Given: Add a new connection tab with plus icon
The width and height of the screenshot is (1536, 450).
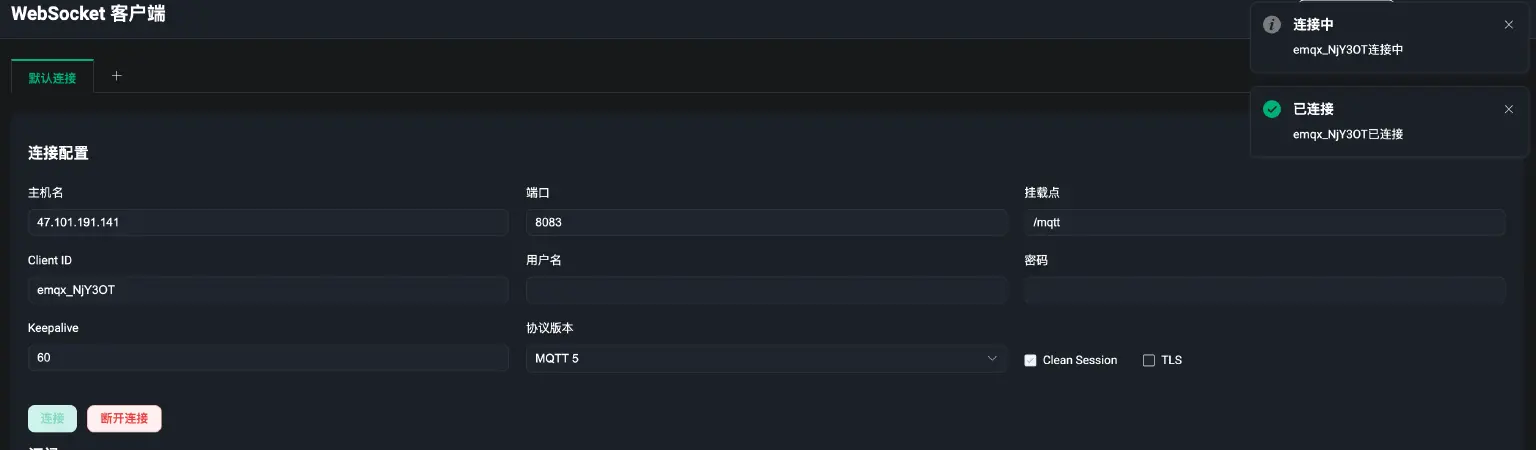Looking at the screenshot, I should [116, 76].
